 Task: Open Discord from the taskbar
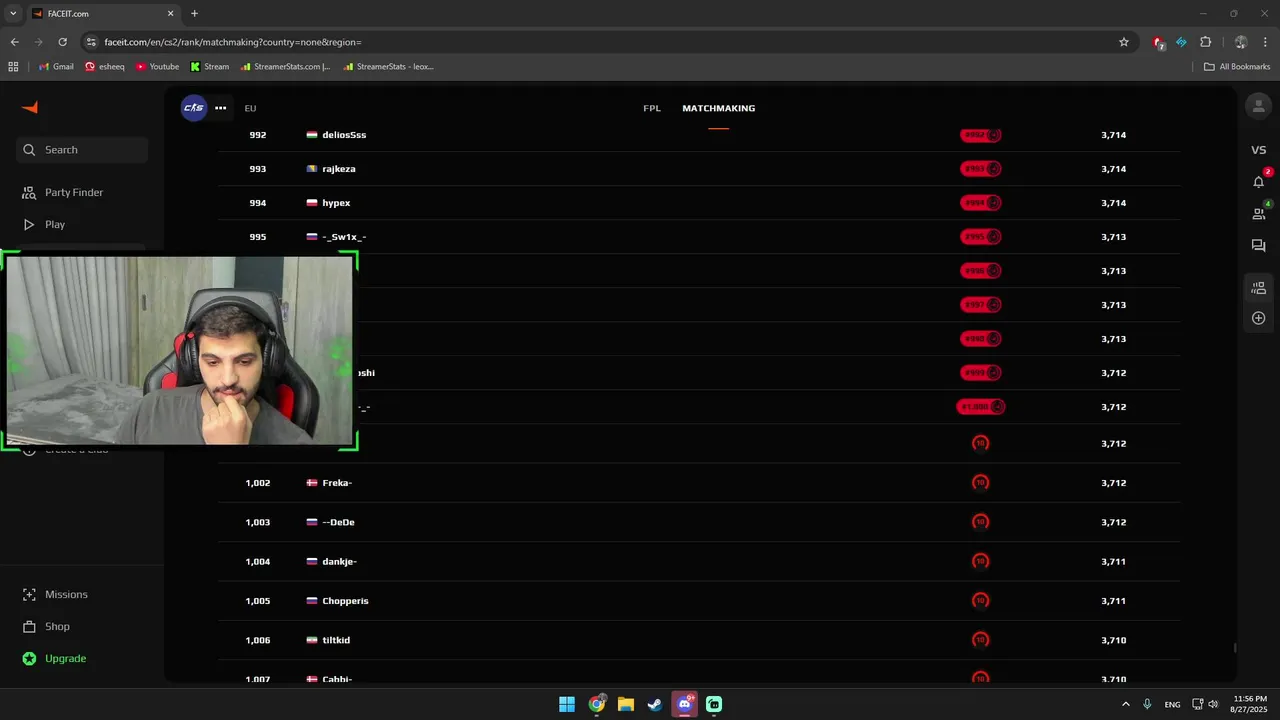pyautogui.click(x=685, y=704)
